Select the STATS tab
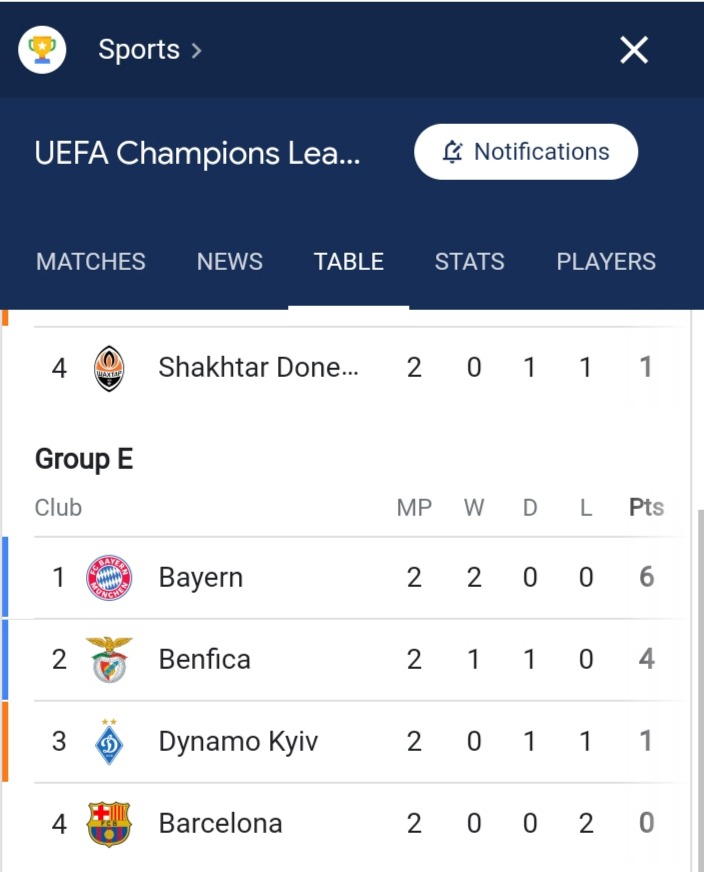 coord(469,261)
